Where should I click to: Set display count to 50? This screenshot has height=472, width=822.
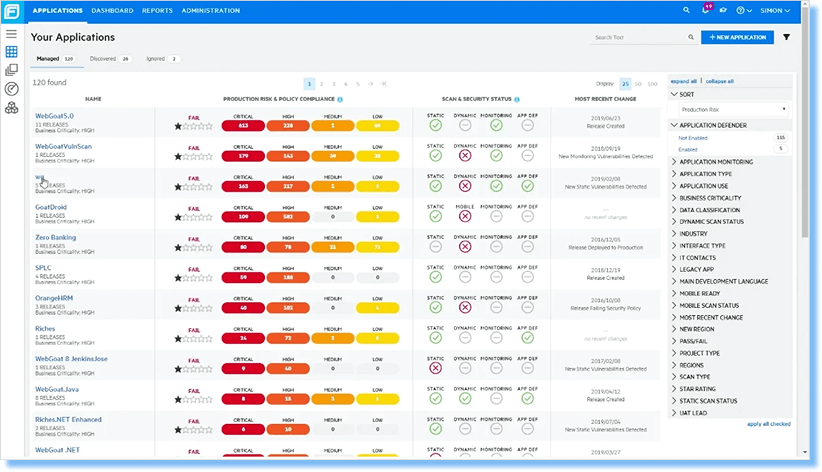coord(638,84)
